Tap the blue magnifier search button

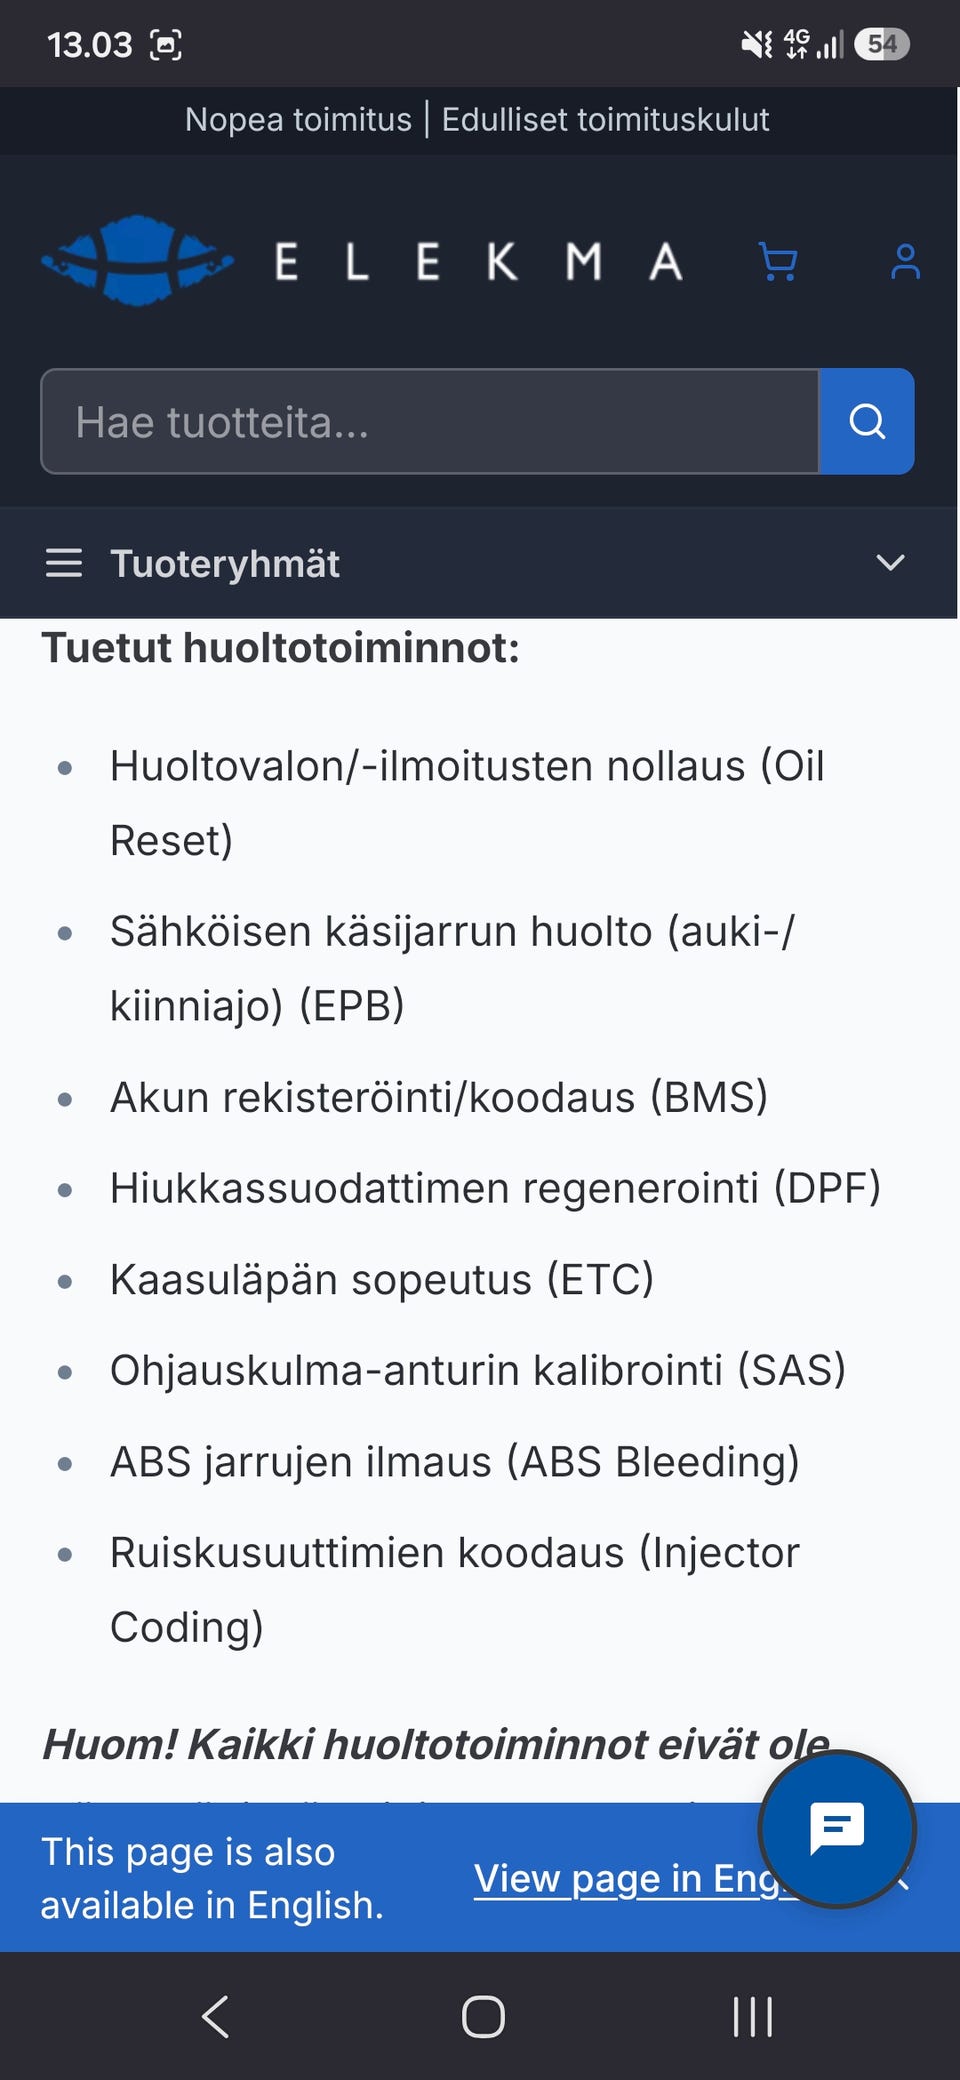pyautogui.click(x=867, y=421)
